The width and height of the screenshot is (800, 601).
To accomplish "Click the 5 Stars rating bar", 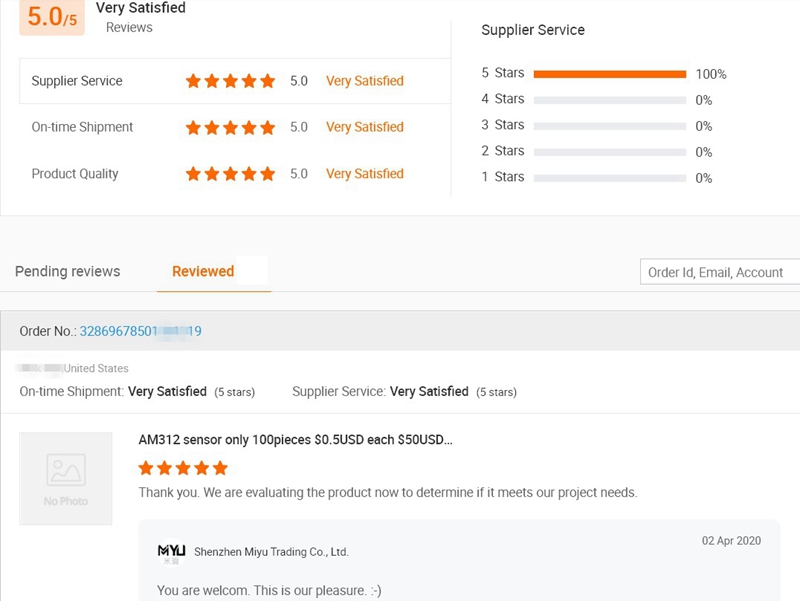I will click(x=609, y=74).
